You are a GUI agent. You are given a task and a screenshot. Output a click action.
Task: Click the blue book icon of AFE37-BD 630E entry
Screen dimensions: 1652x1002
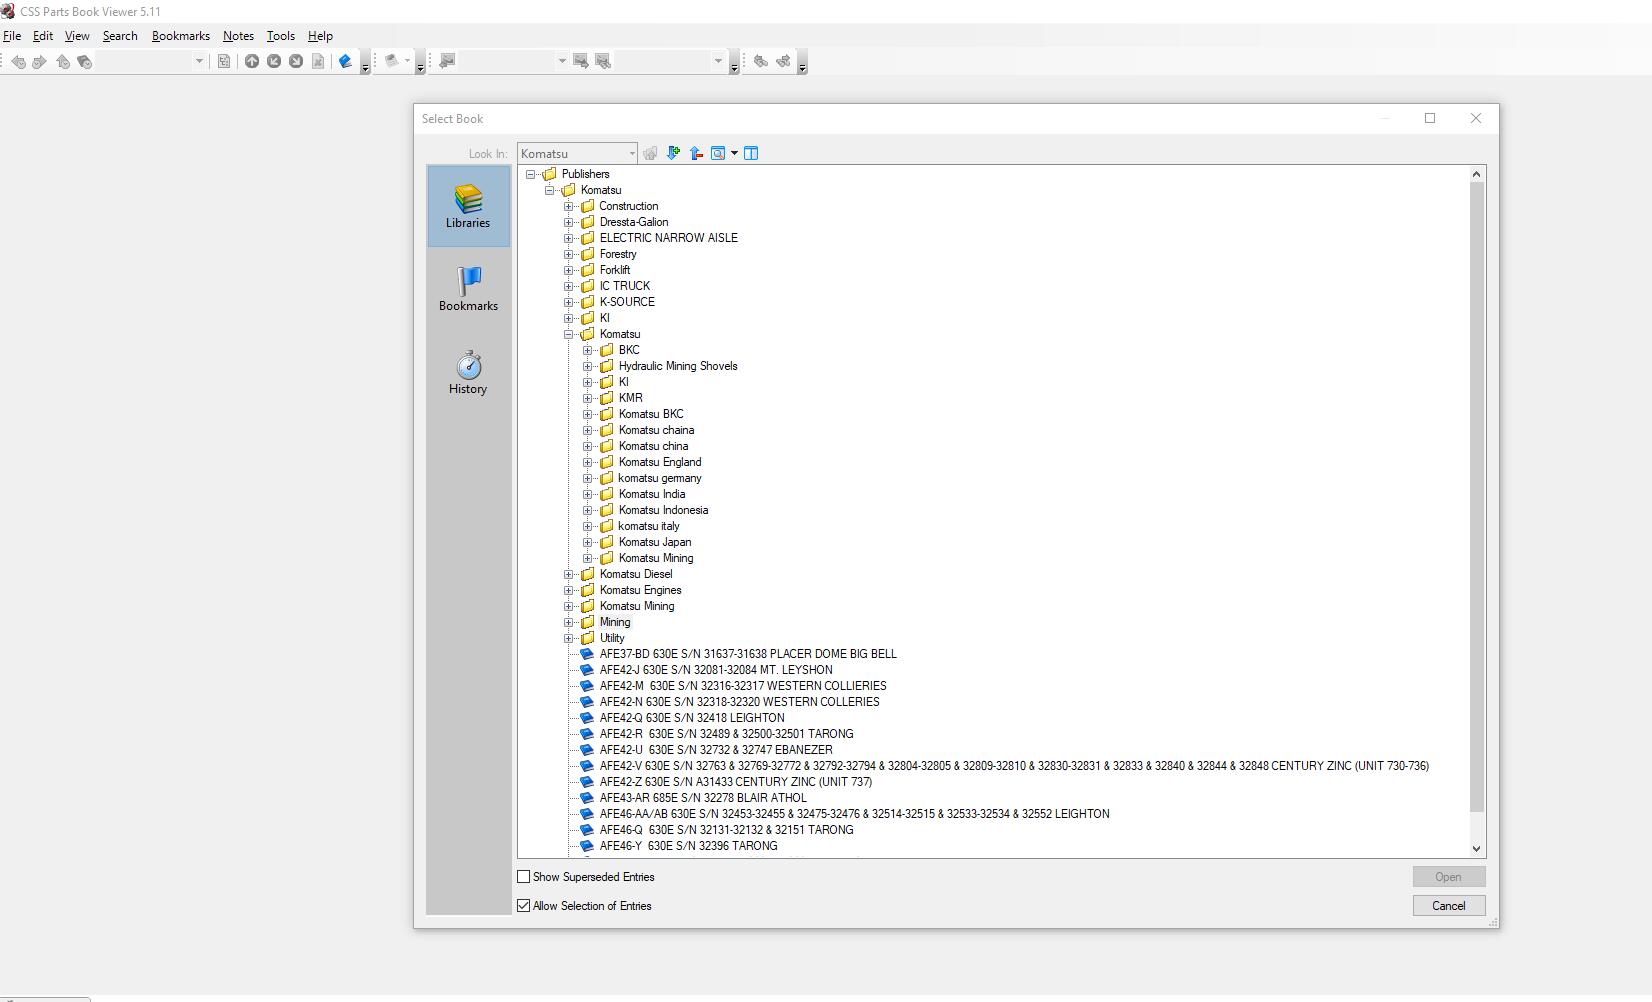587,654
